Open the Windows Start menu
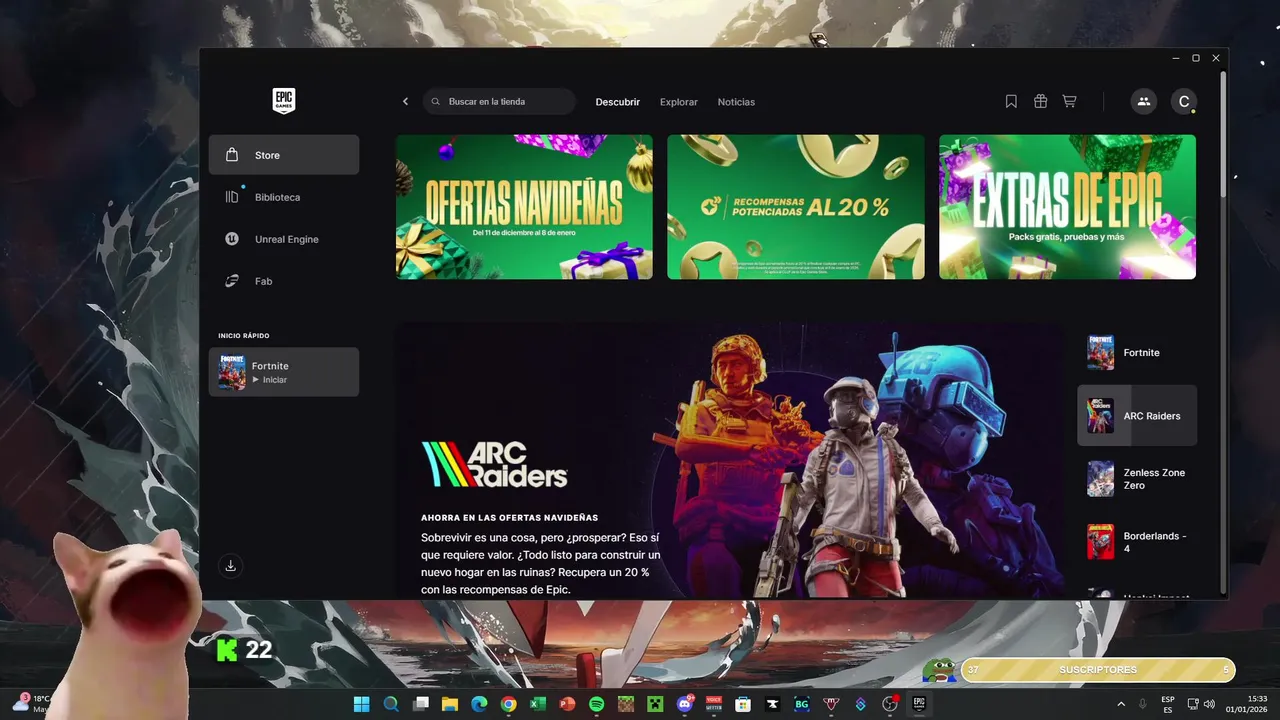Image resolution: width=1280 pixels, height=720 pixels. click(361, 704)
